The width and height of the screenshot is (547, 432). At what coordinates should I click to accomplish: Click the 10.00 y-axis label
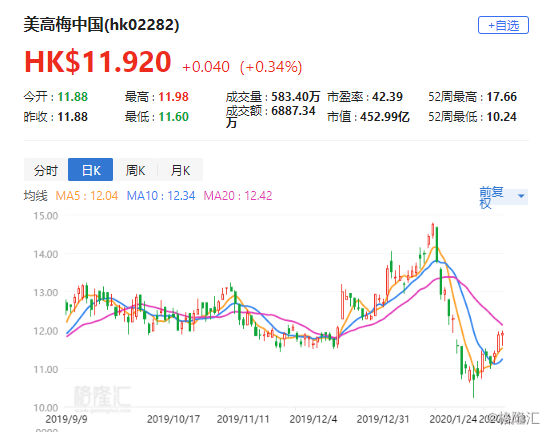[46, 407]
